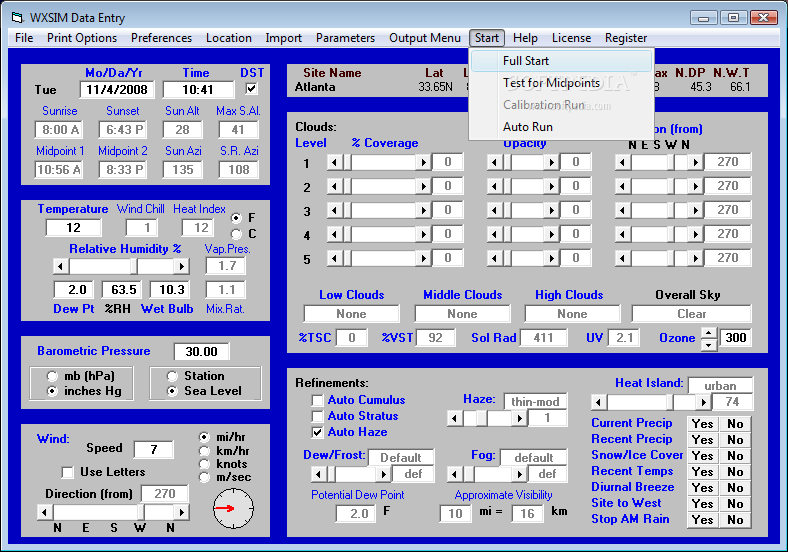The height and width of the screenshot is (552, 788).
Task: Click No for Site to West
Action: [x=735, y=504]
